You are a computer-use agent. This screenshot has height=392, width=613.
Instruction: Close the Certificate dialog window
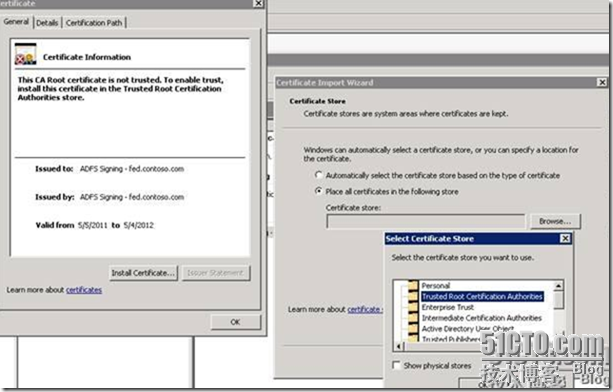coord(258,4)
